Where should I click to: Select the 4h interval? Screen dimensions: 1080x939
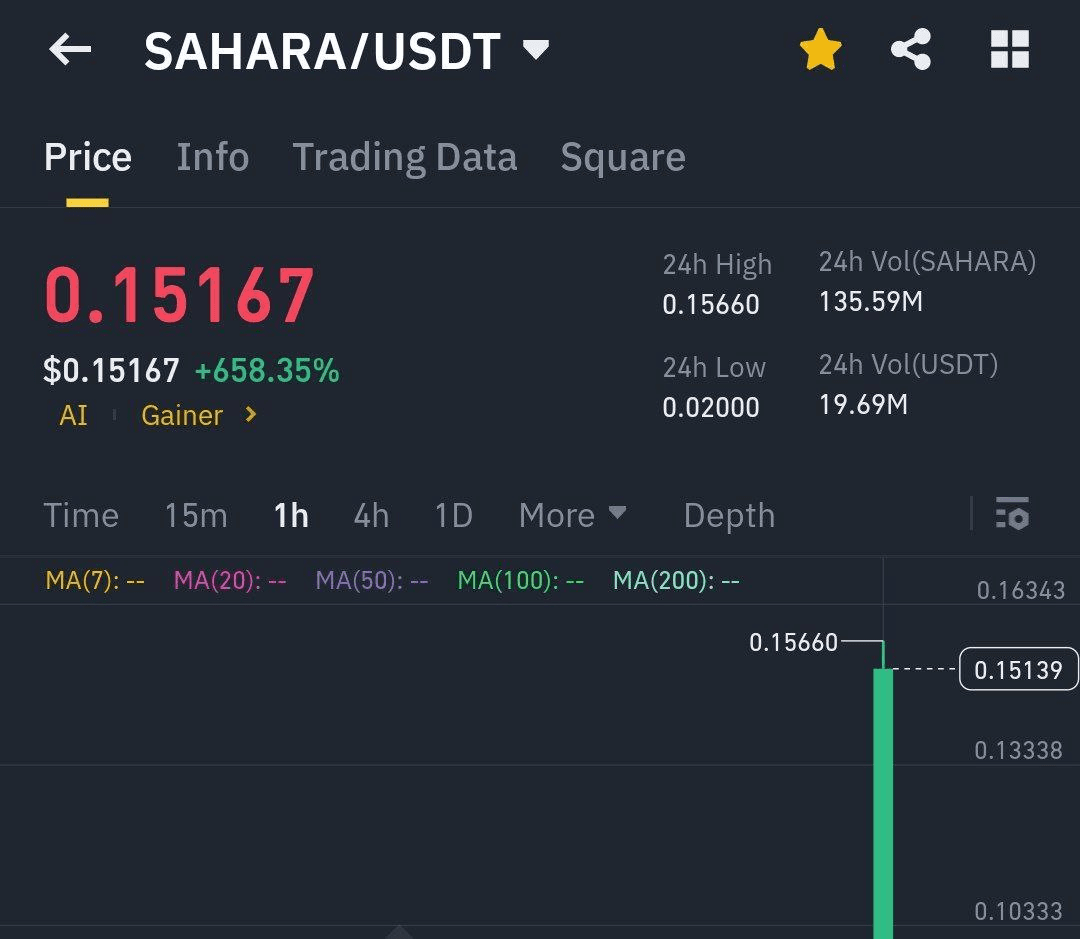[x=371, y=515]
